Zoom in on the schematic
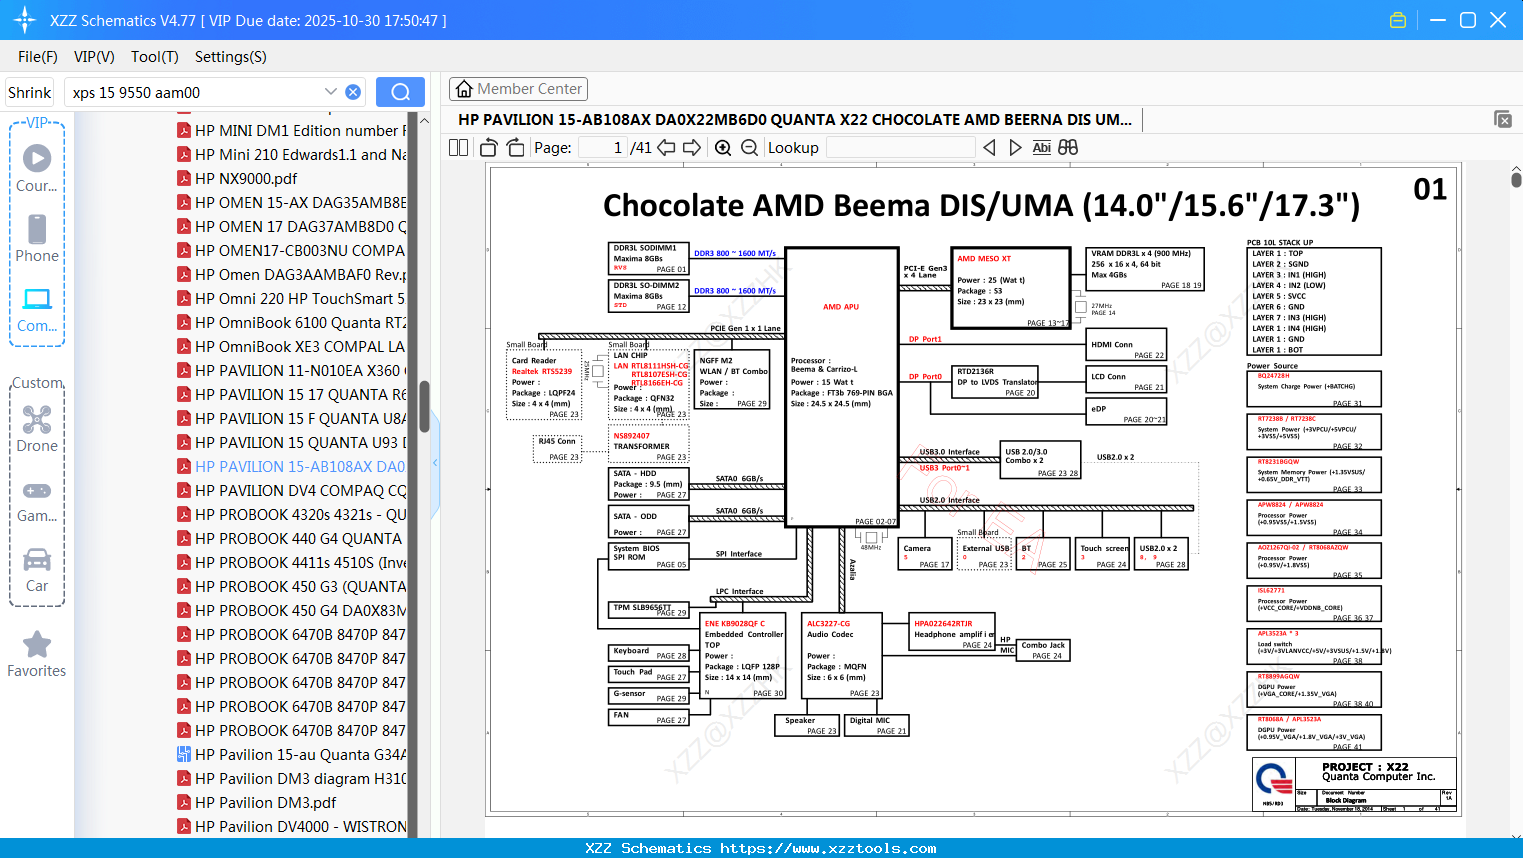The height and width of the screenshot is (858, 1523). pyautogui.click(x=723, y=147)
